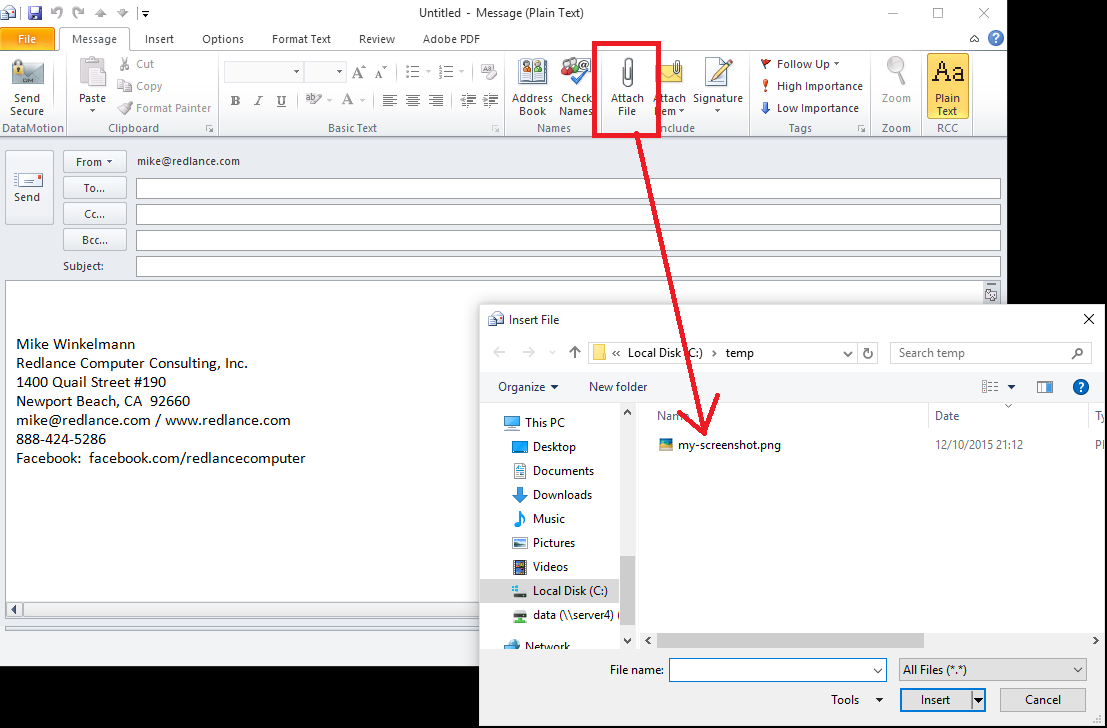This screenshot has width=1107, height=728.
Task: Increase indent icon
Action: point(490,101)
